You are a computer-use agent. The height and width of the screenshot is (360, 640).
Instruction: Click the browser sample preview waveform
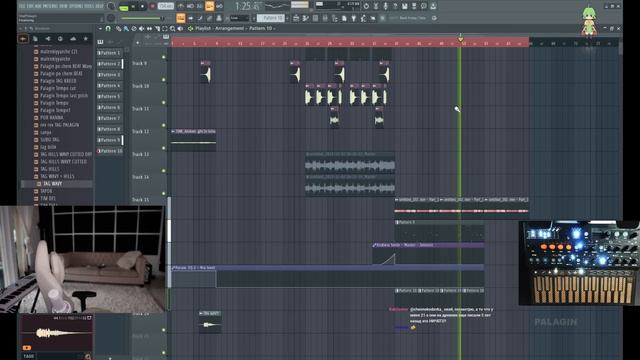(x=57, y=333)
